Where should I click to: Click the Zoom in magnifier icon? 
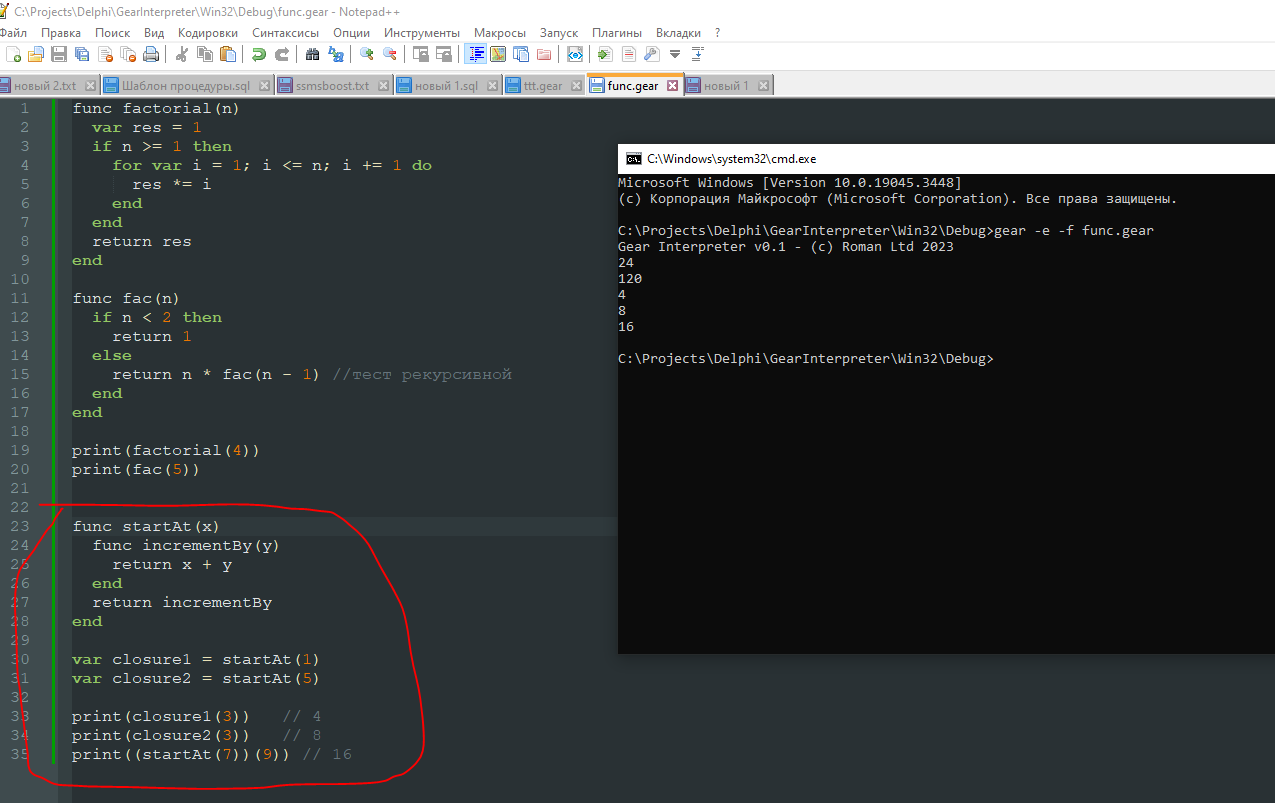367,55
